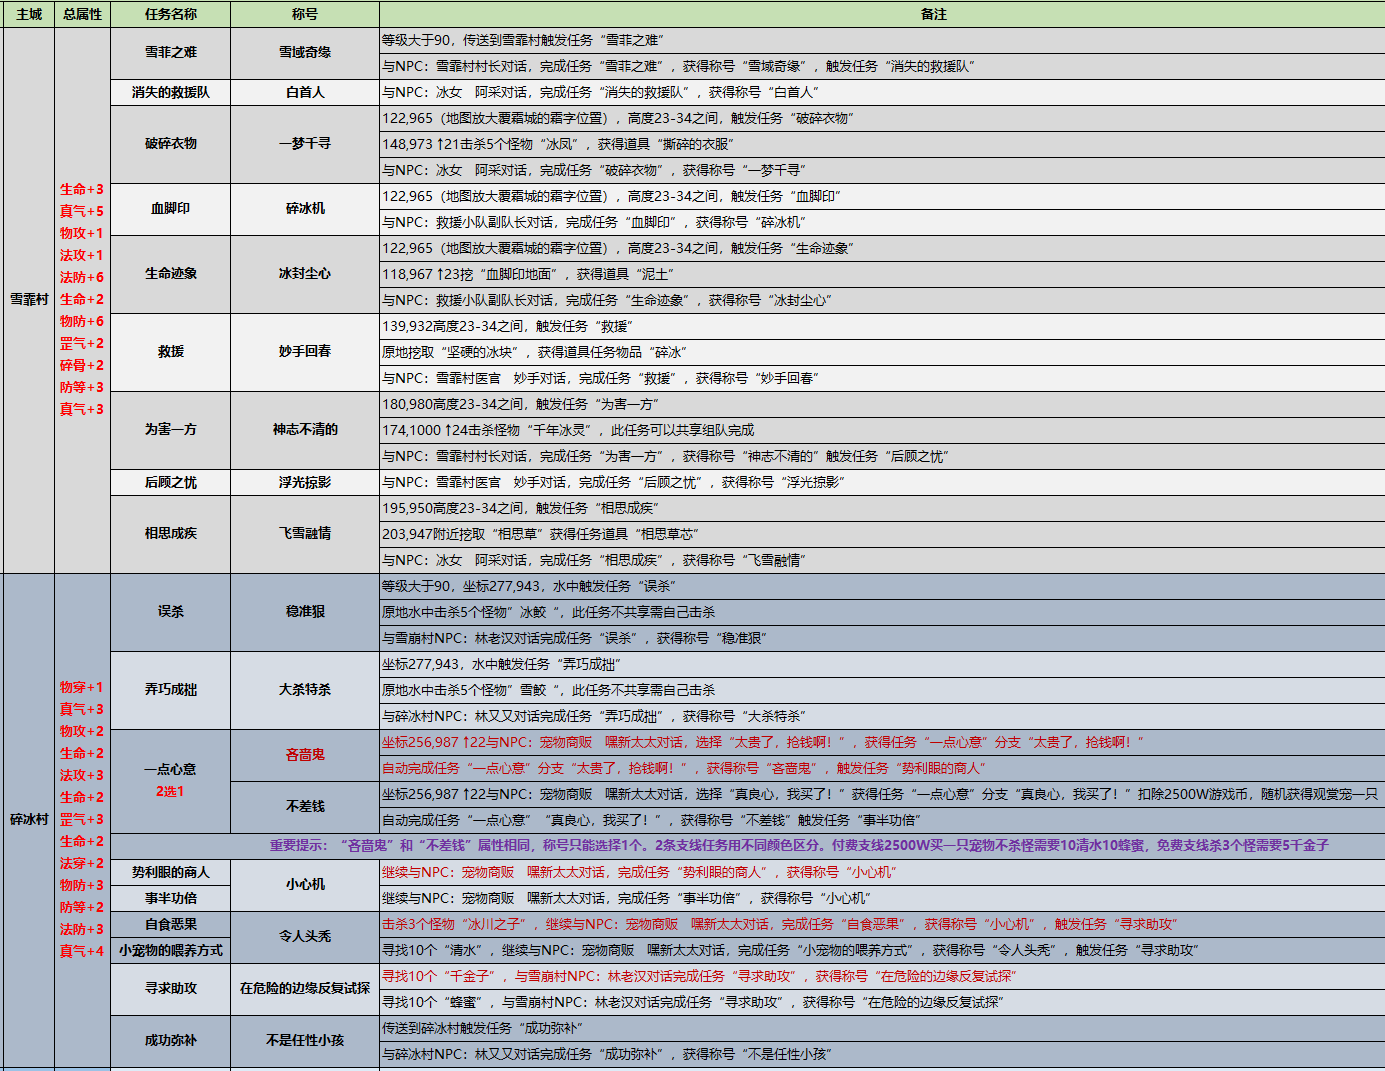Select the 雪霏村 cell in 主城 column
This screenshot has height=1071, width=1385.
point(29,300)
